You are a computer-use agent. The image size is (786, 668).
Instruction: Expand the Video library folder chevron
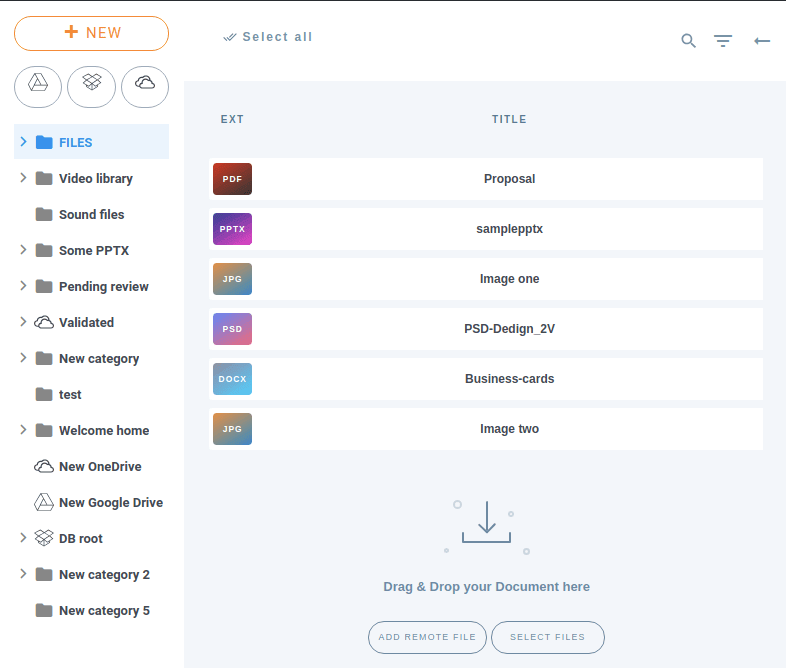[23, 178]
